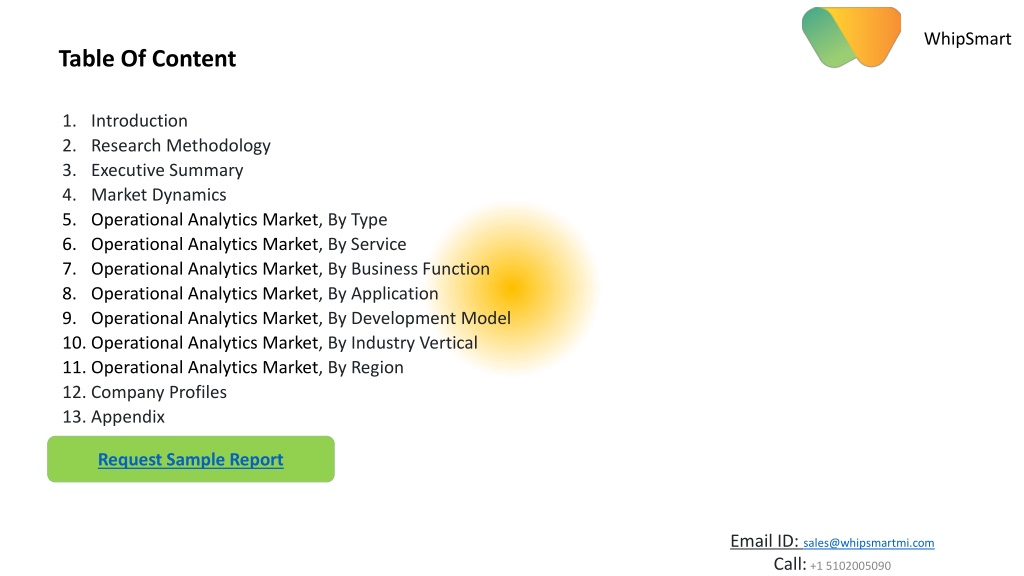Click the By Application entry
1024x576 pixels.
click(264, 294)
